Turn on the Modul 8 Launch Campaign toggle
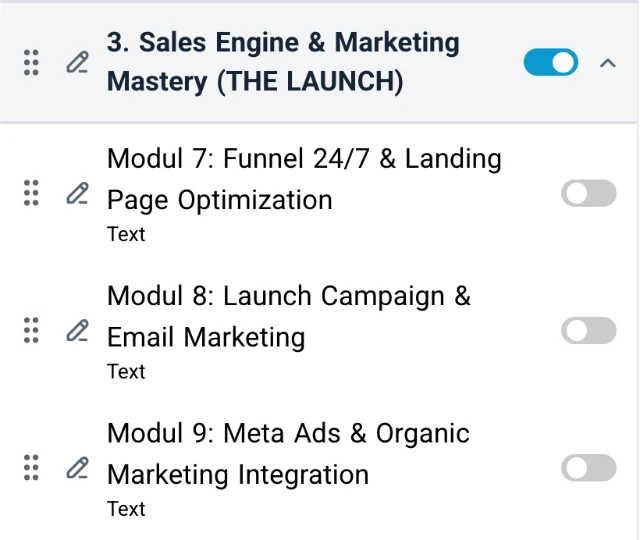 588,330
